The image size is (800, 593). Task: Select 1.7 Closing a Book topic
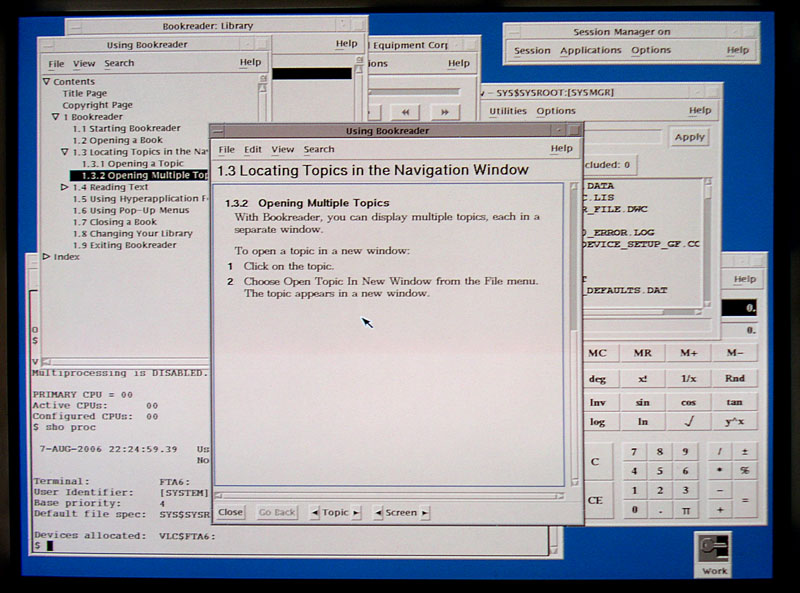tap(114, 222)
